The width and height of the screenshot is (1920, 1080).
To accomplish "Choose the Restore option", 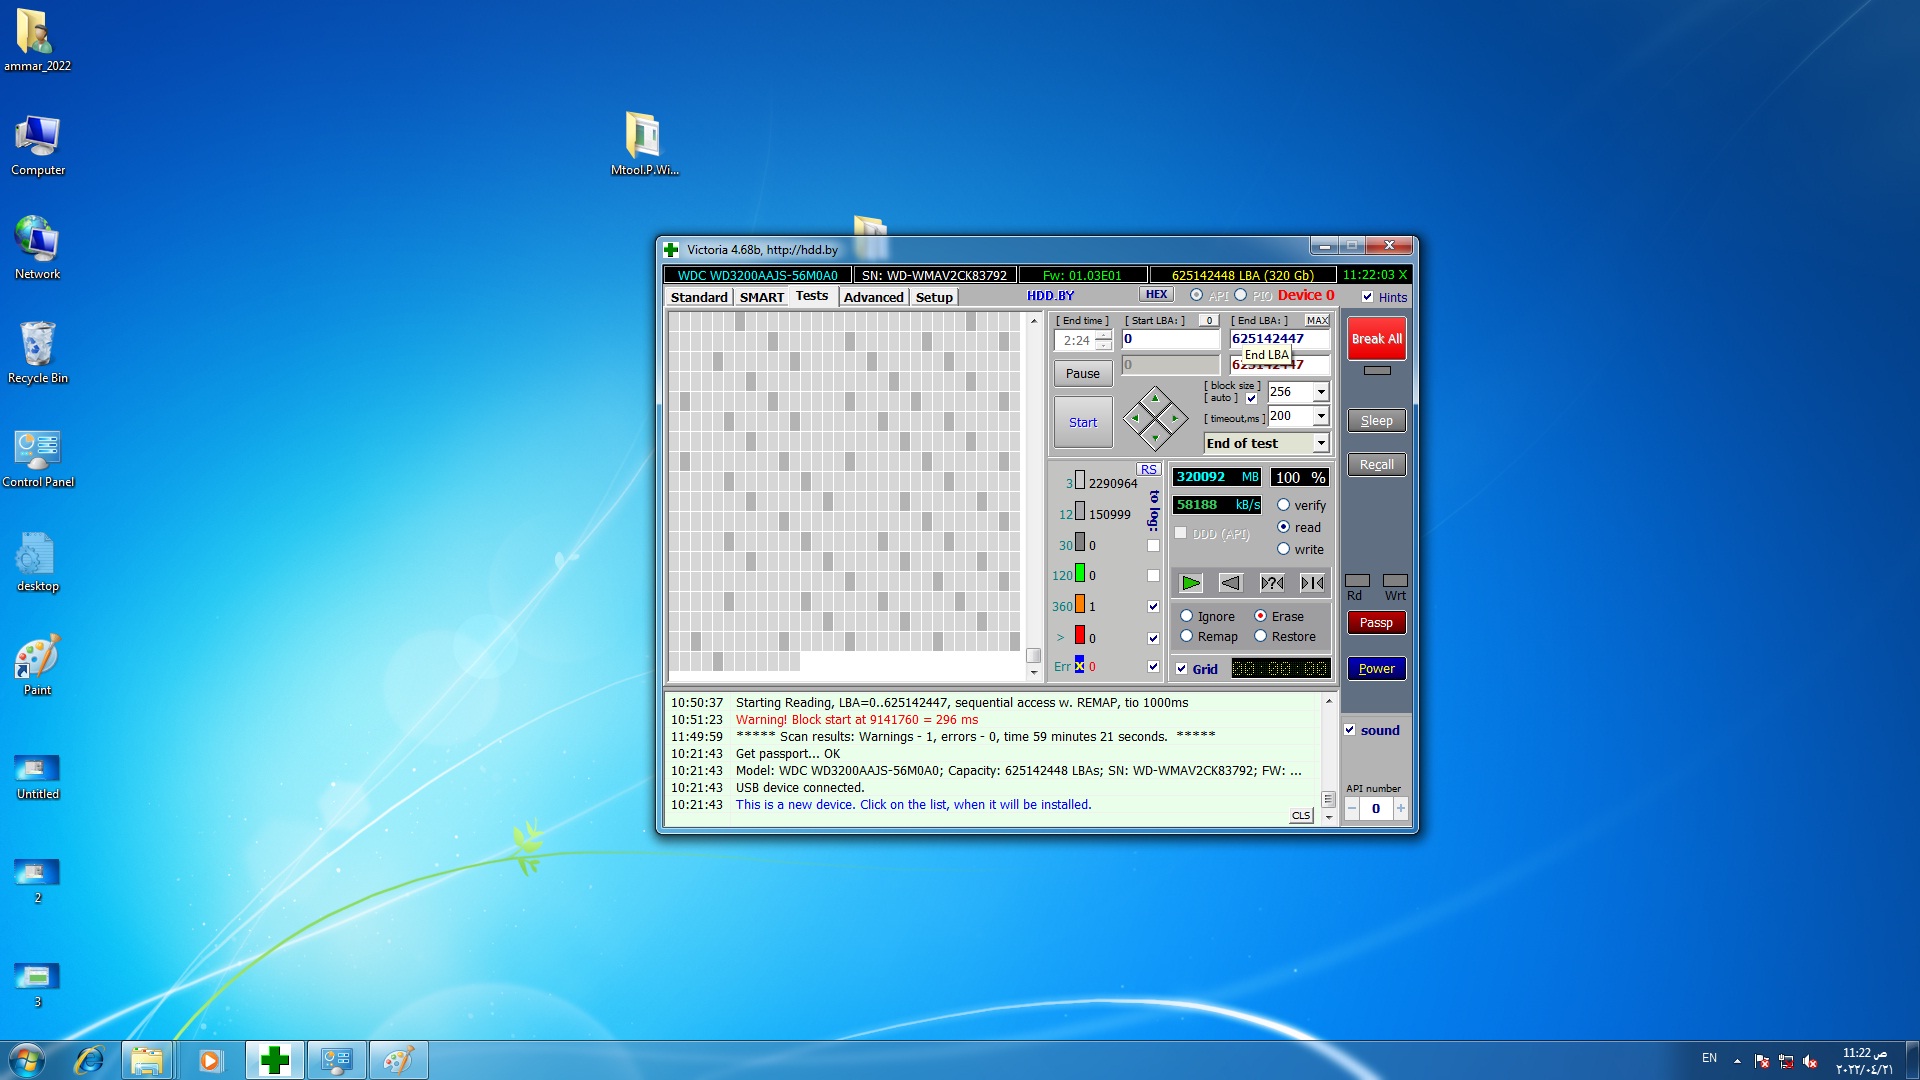I will [1261, 636].
